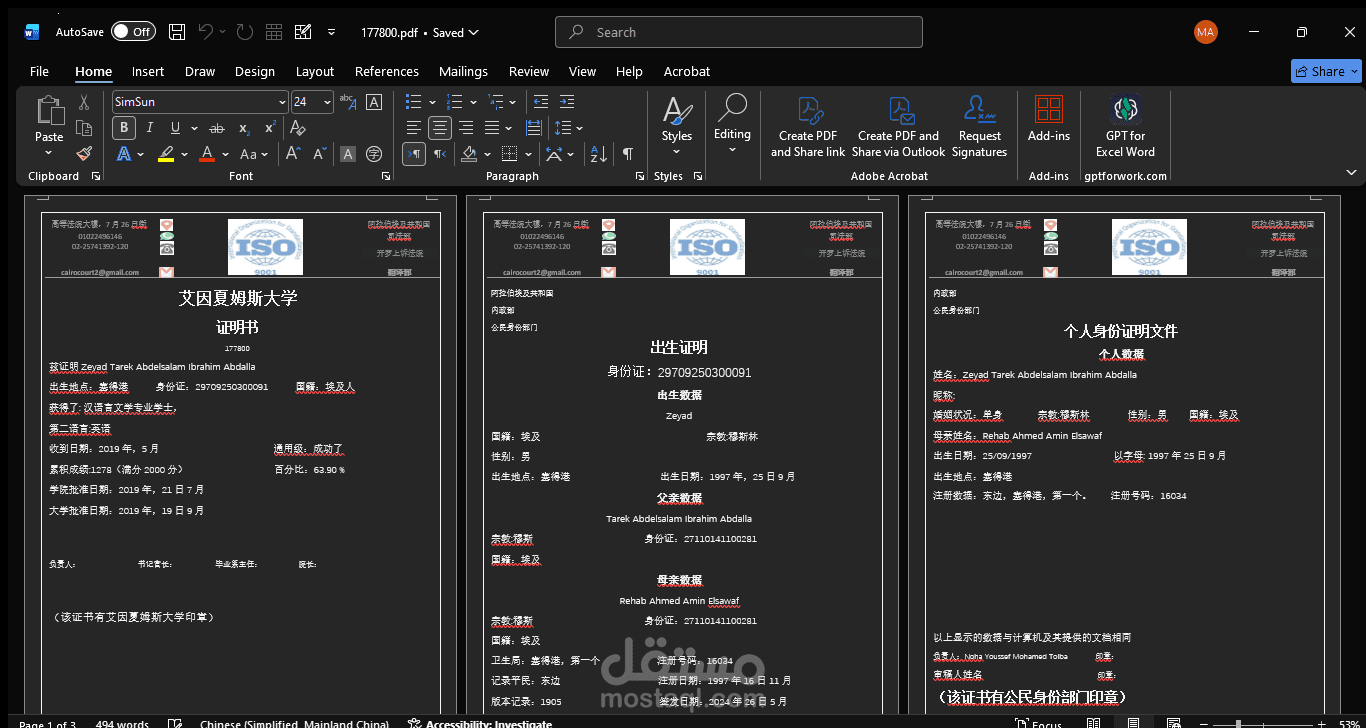
Task: Click the zoom slider in status bar
Action: click(1262, 723)
